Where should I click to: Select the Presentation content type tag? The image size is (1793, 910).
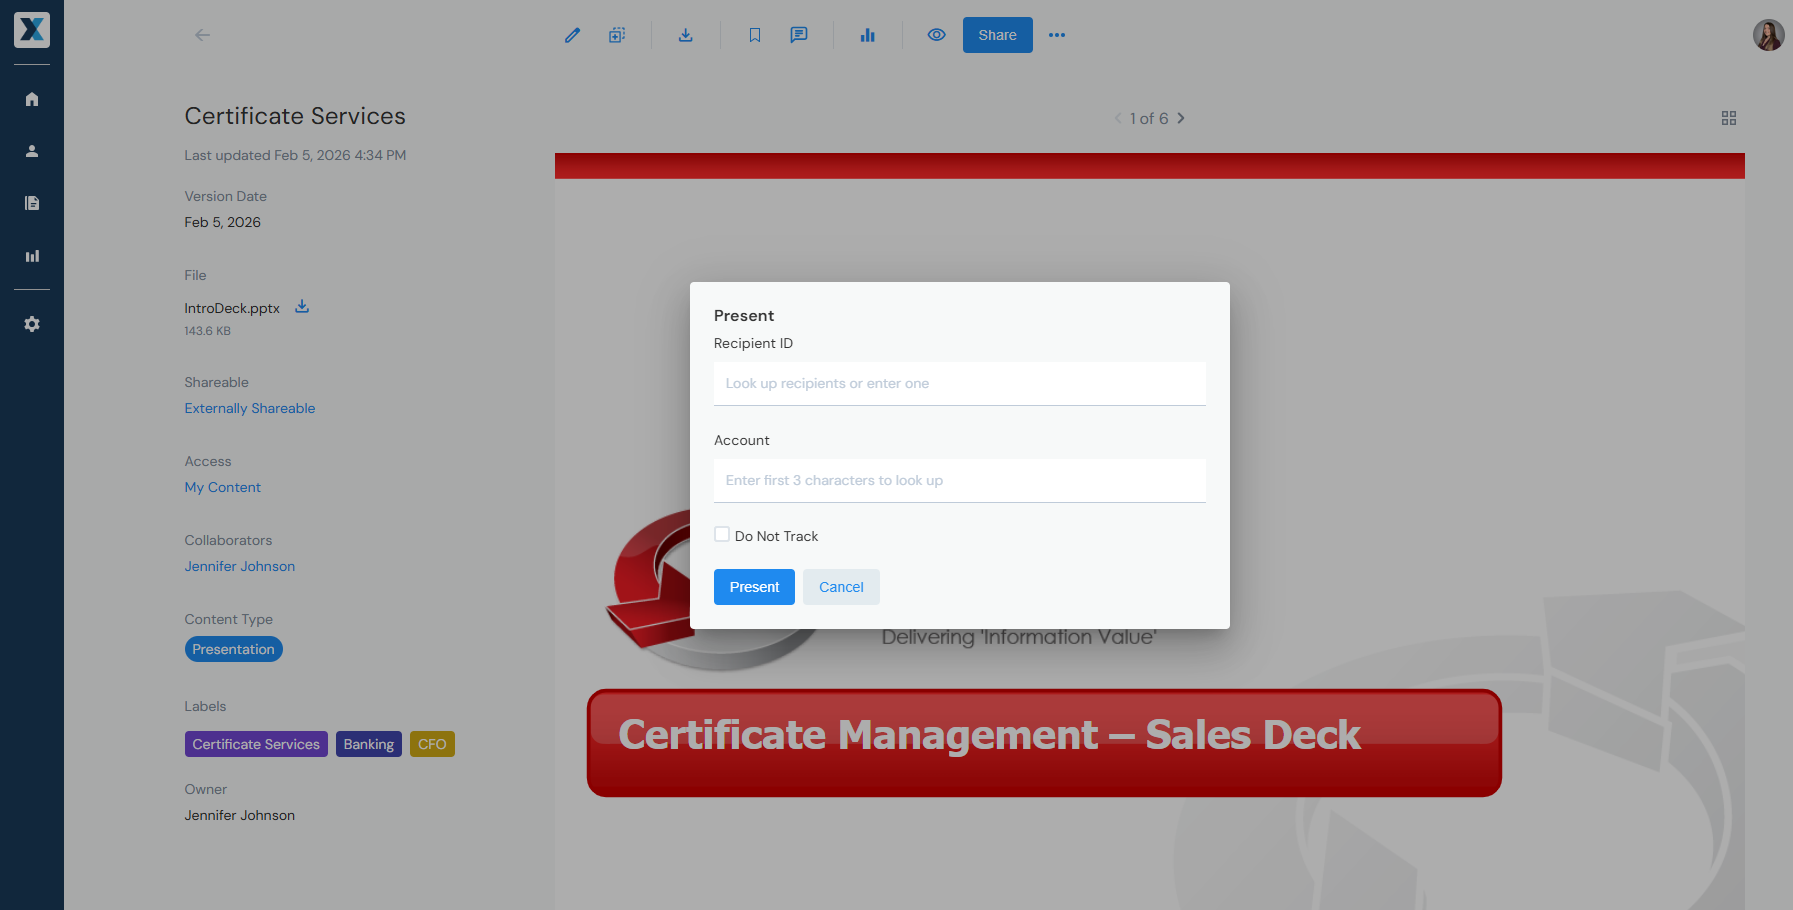tap(233, 649)
